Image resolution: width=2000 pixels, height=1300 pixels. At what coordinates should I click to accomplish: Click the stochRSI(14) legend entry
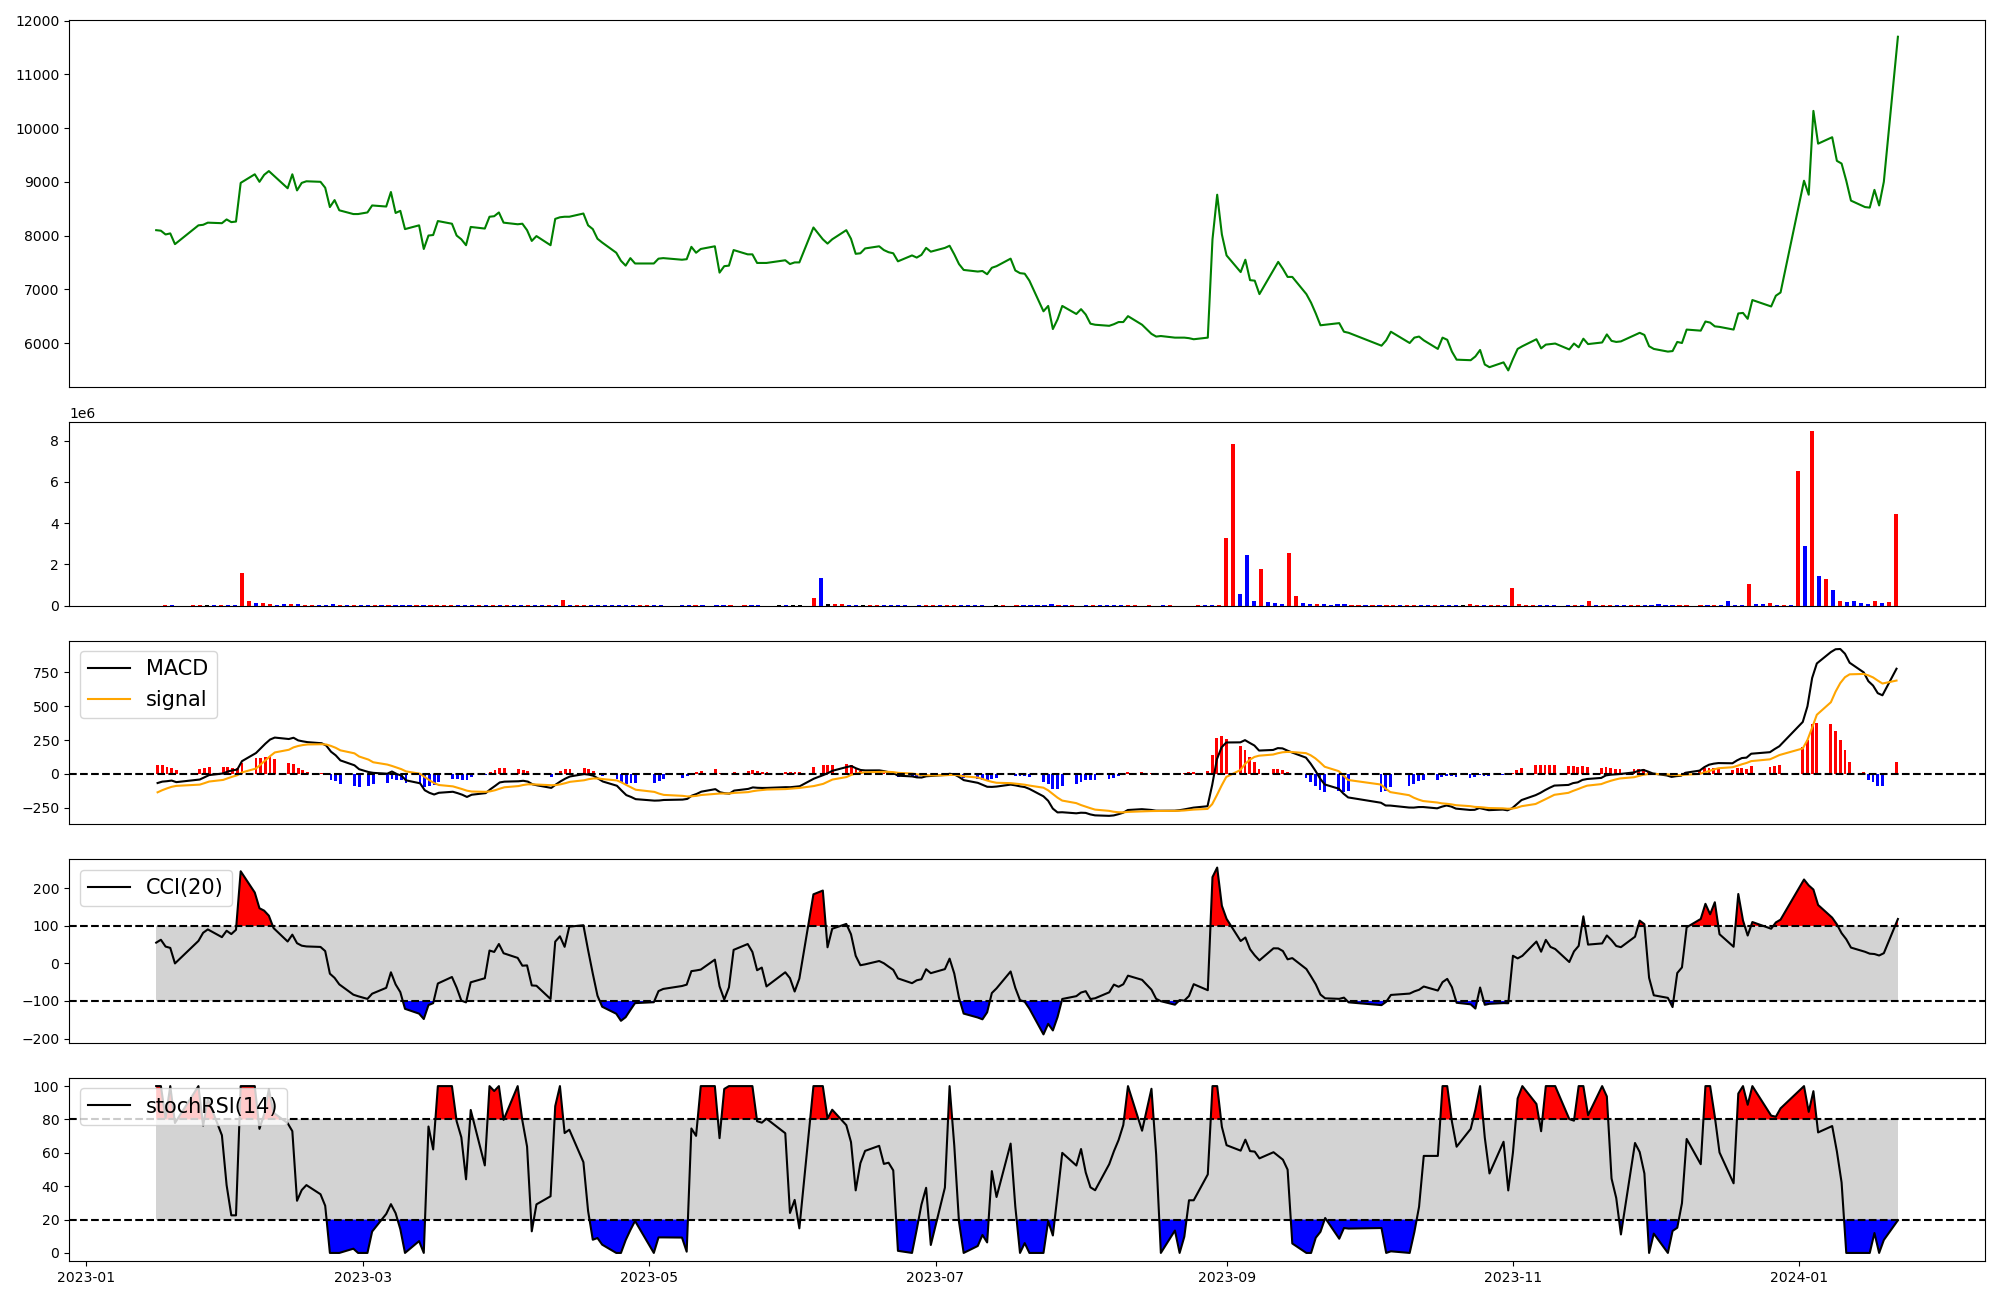211,1106
